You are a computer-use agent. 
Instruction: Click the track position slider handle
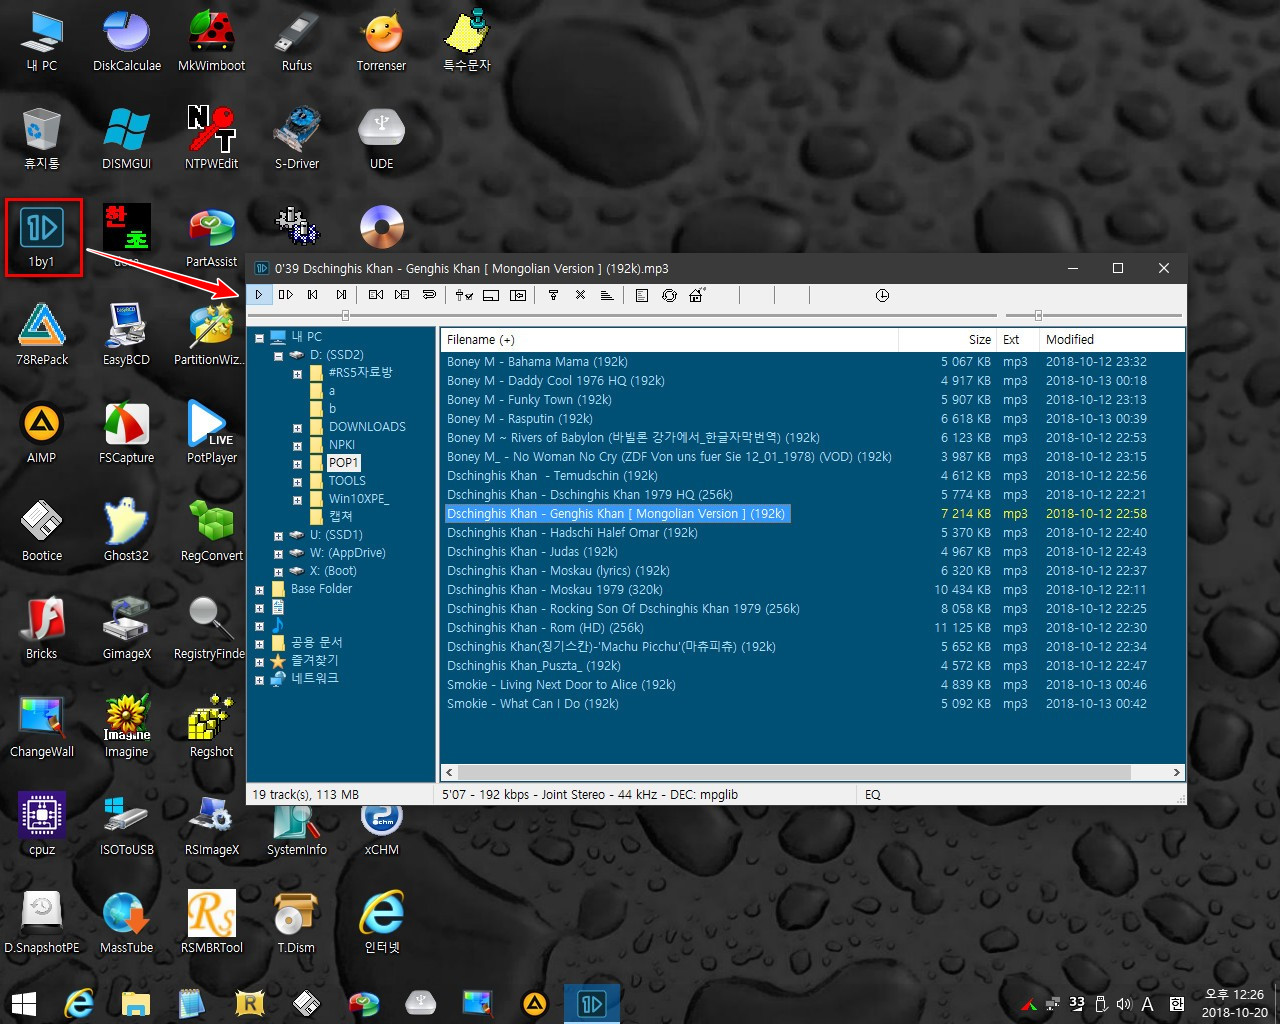345,315
